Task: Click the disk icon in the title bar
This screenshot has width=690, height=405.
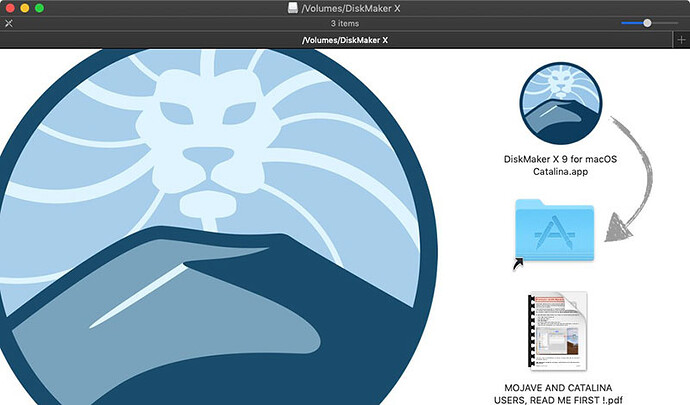Action: [291, 8]
